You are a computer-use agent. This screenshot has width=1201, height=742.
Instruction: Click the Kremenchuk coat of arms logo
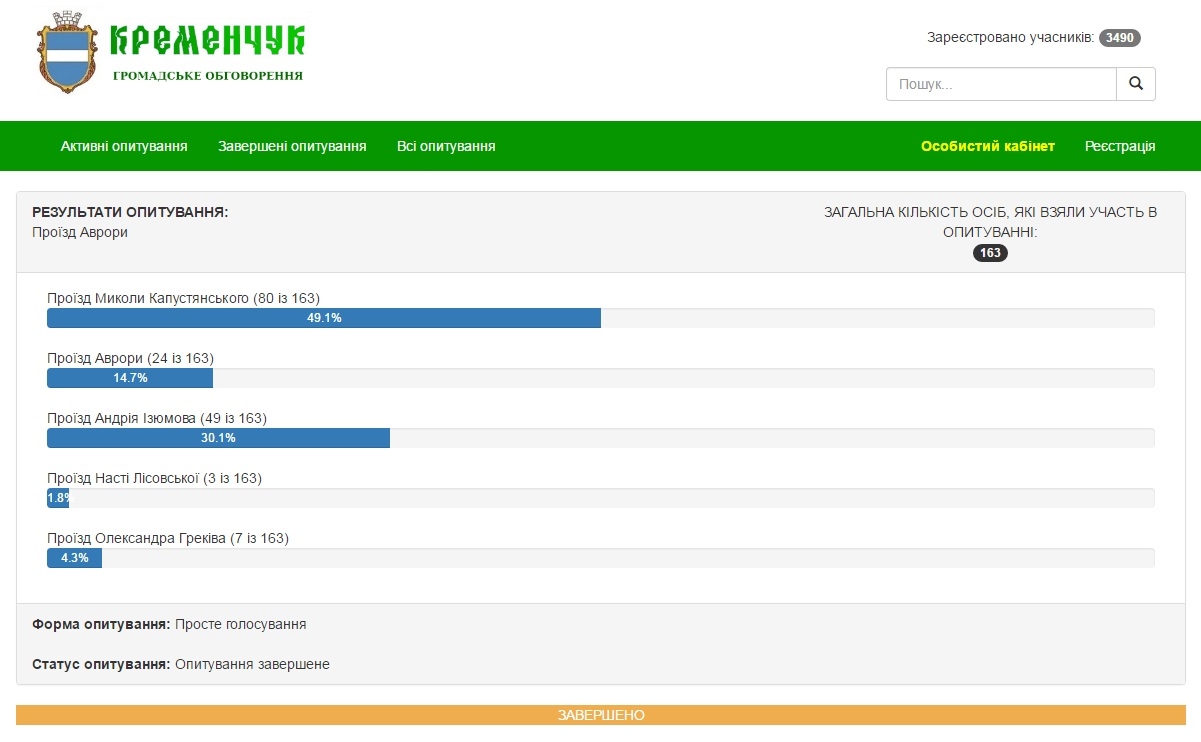[70, 53]
